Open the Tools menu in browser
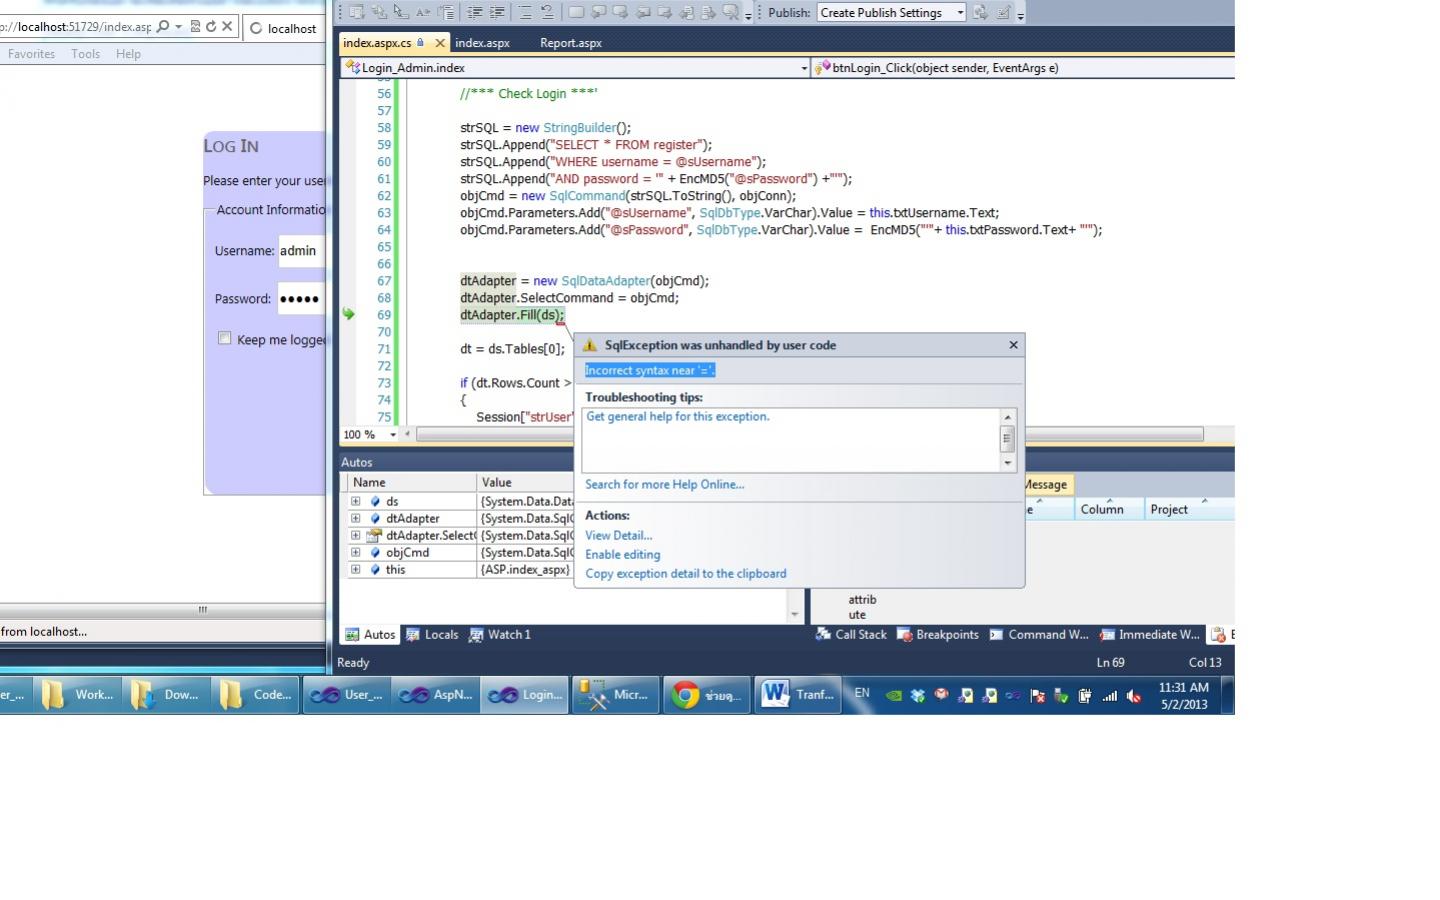This screenshot has height=900, width=1440. pyautogui.click(x=85, y=54)
